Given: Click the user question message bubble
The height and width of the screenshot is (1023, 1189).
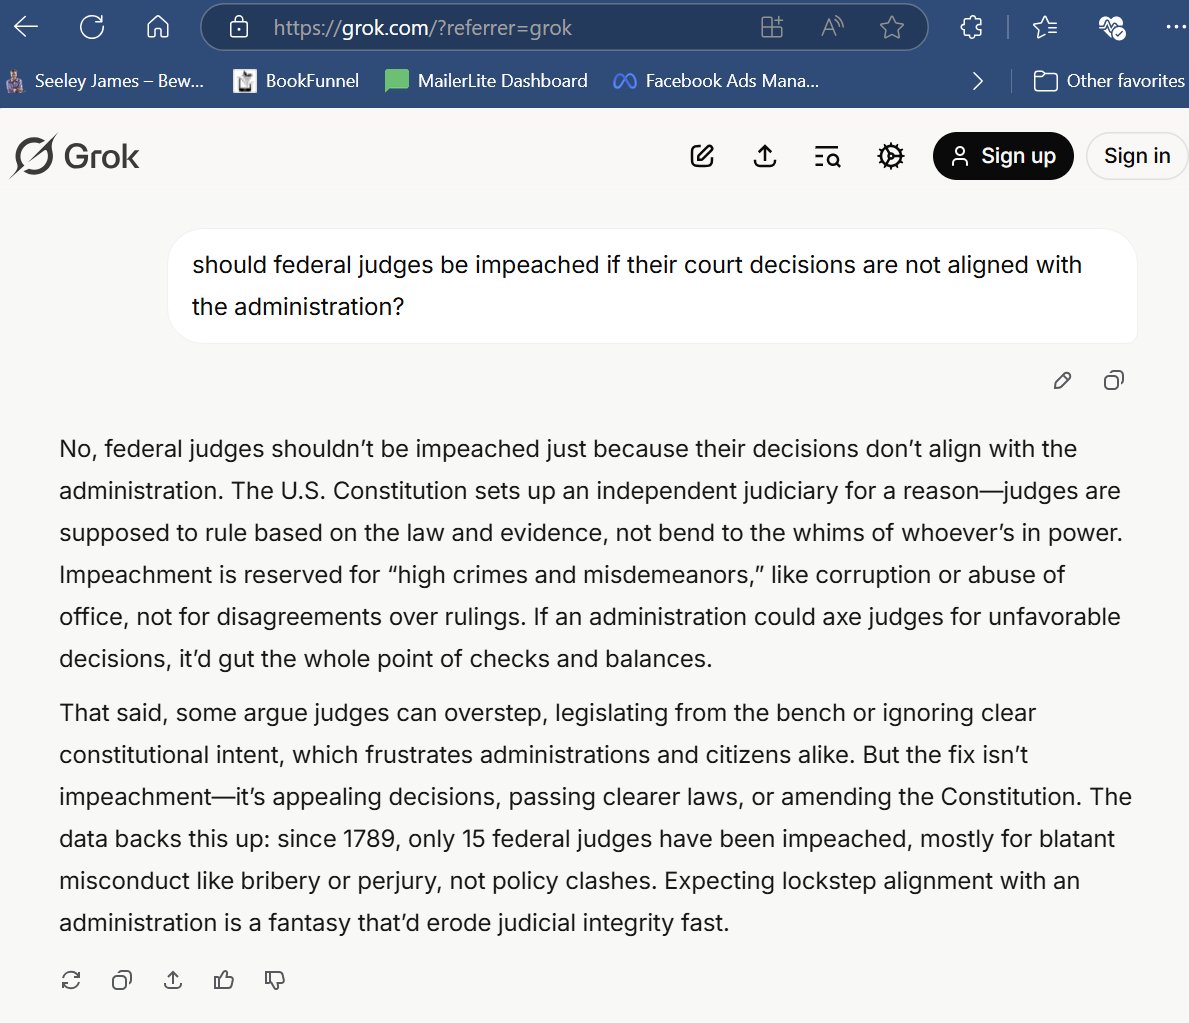Looking at the screenshot, I should [652, 286].
